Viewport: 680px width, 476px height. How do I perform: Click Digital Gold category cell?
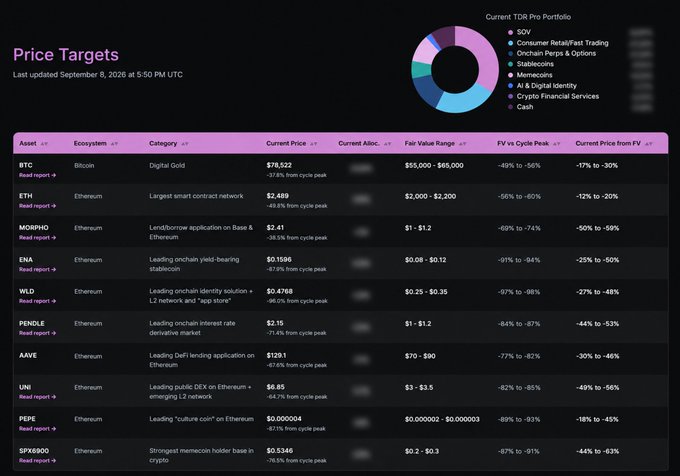click(x=167, y=166)
